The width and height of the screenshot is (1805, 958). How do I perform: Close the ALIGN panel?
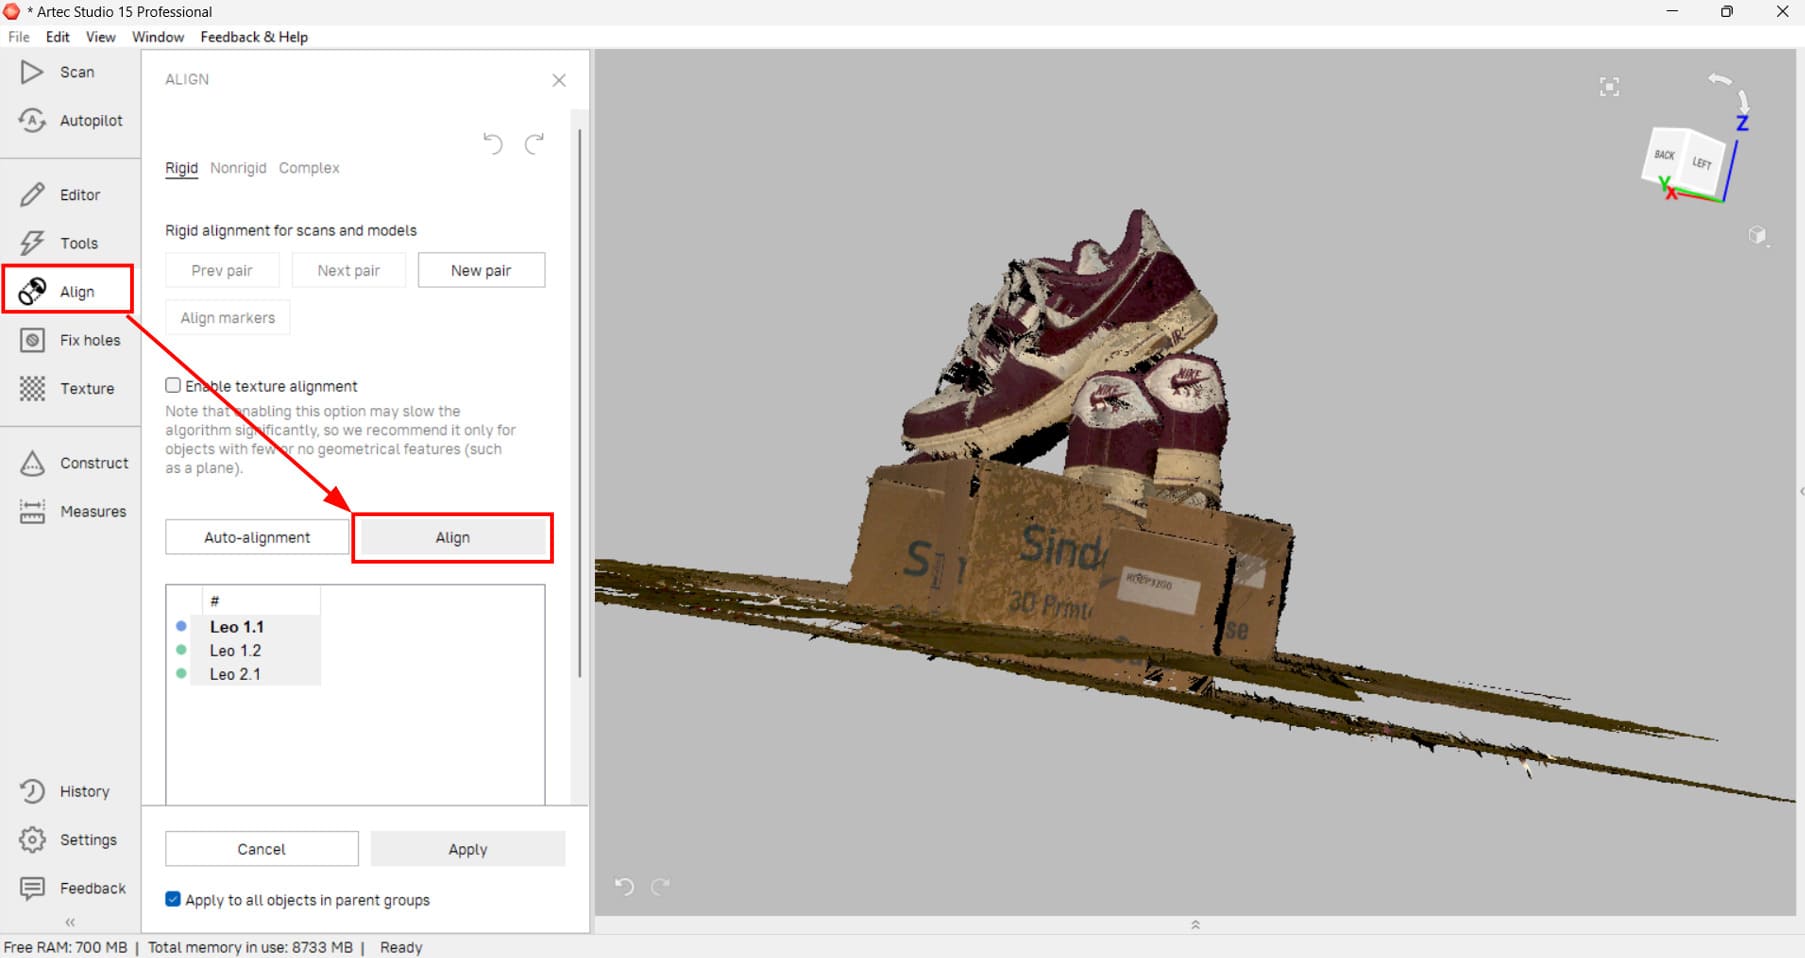coord(559,80)
